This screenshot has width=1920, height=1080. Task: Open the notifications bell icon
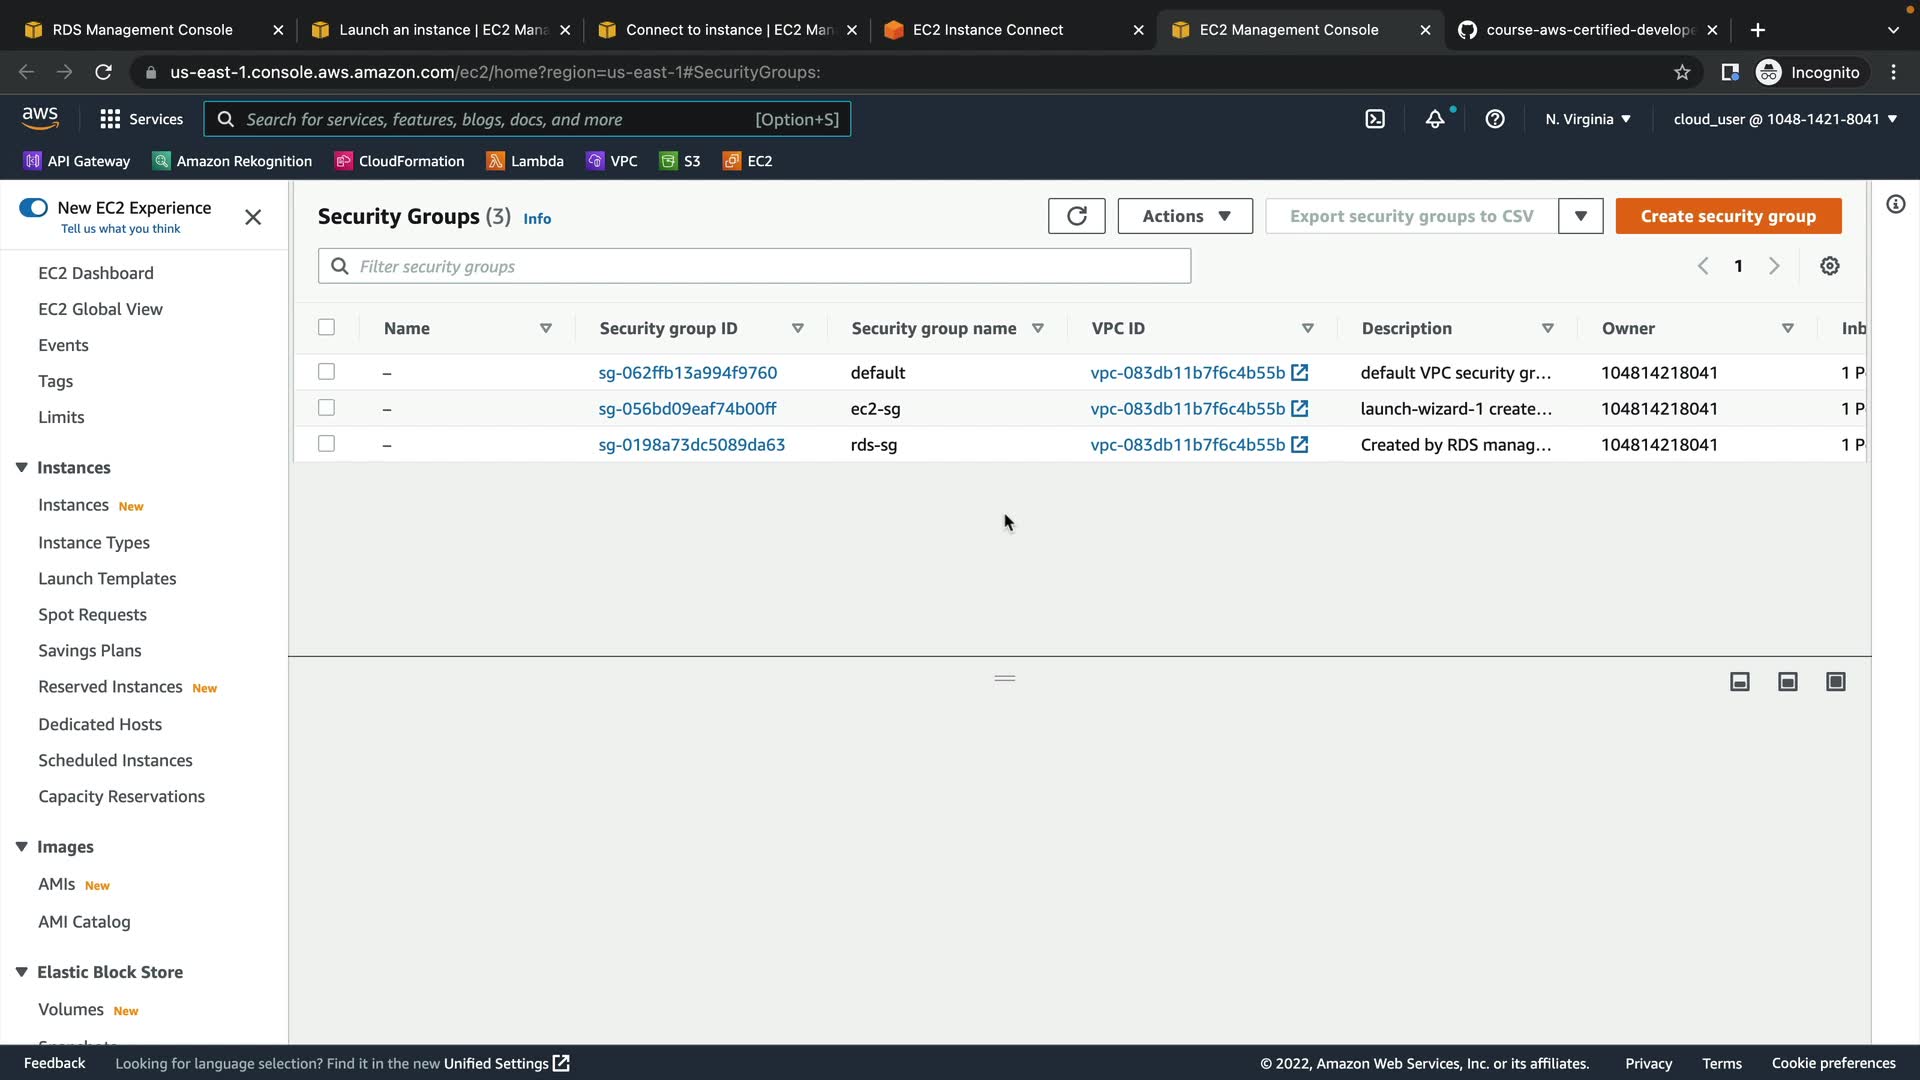tap(1435, 119)
